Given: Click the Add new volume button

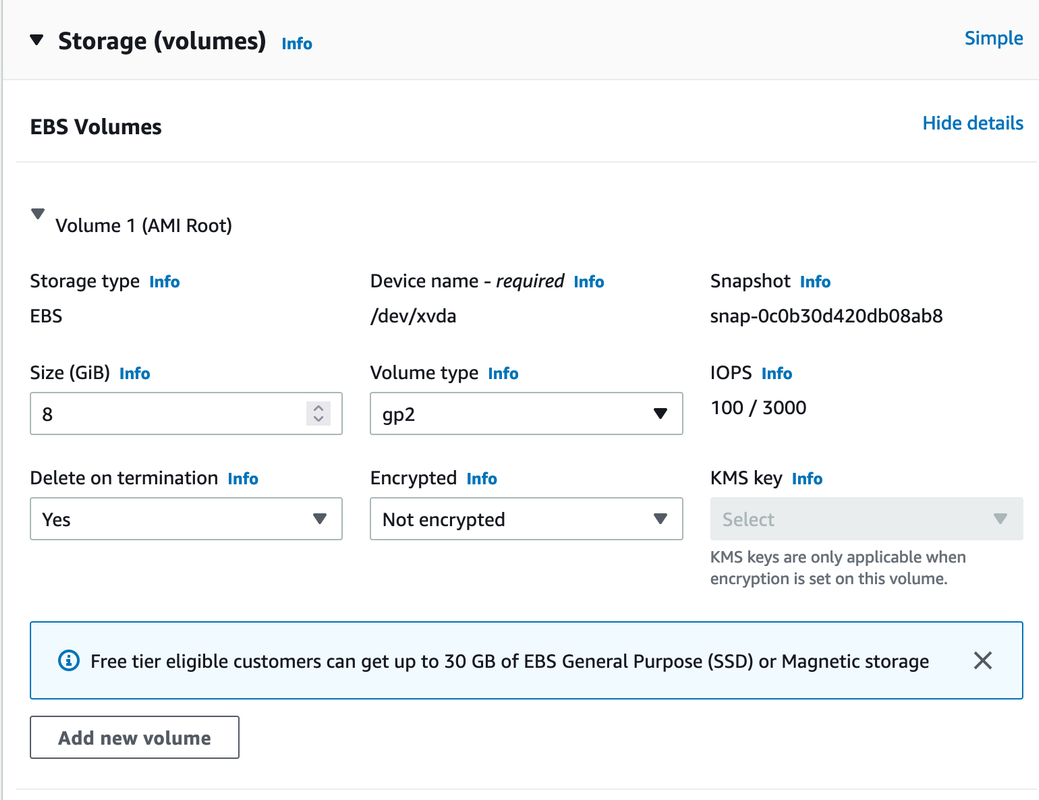Looking at the screenshot, I should (x=135, y=738).
